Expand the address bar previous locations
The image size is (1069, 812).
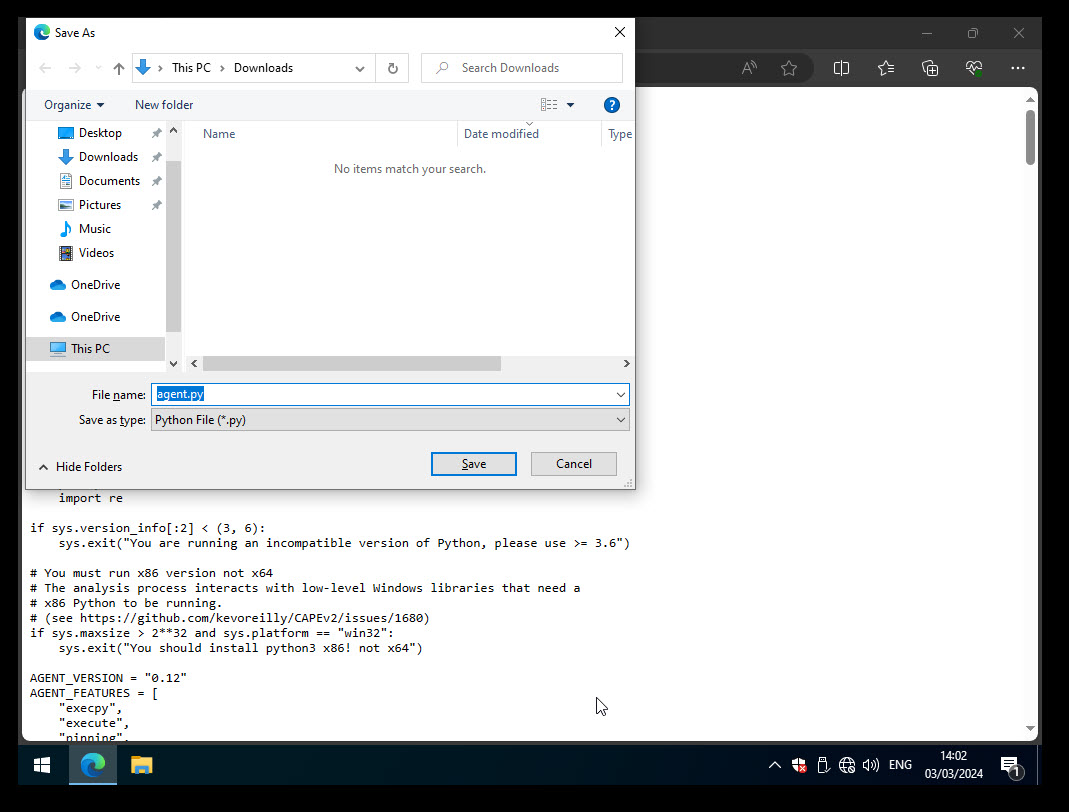(359, 68)
